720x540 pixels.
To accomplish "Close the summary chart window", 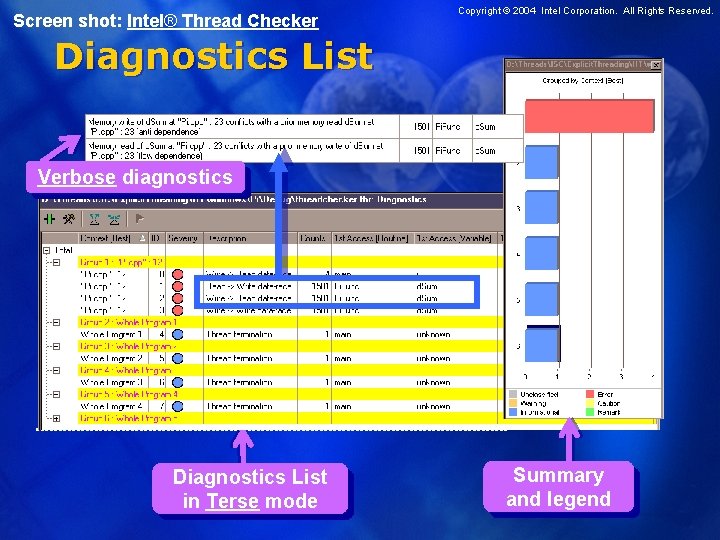I will 656,65.
